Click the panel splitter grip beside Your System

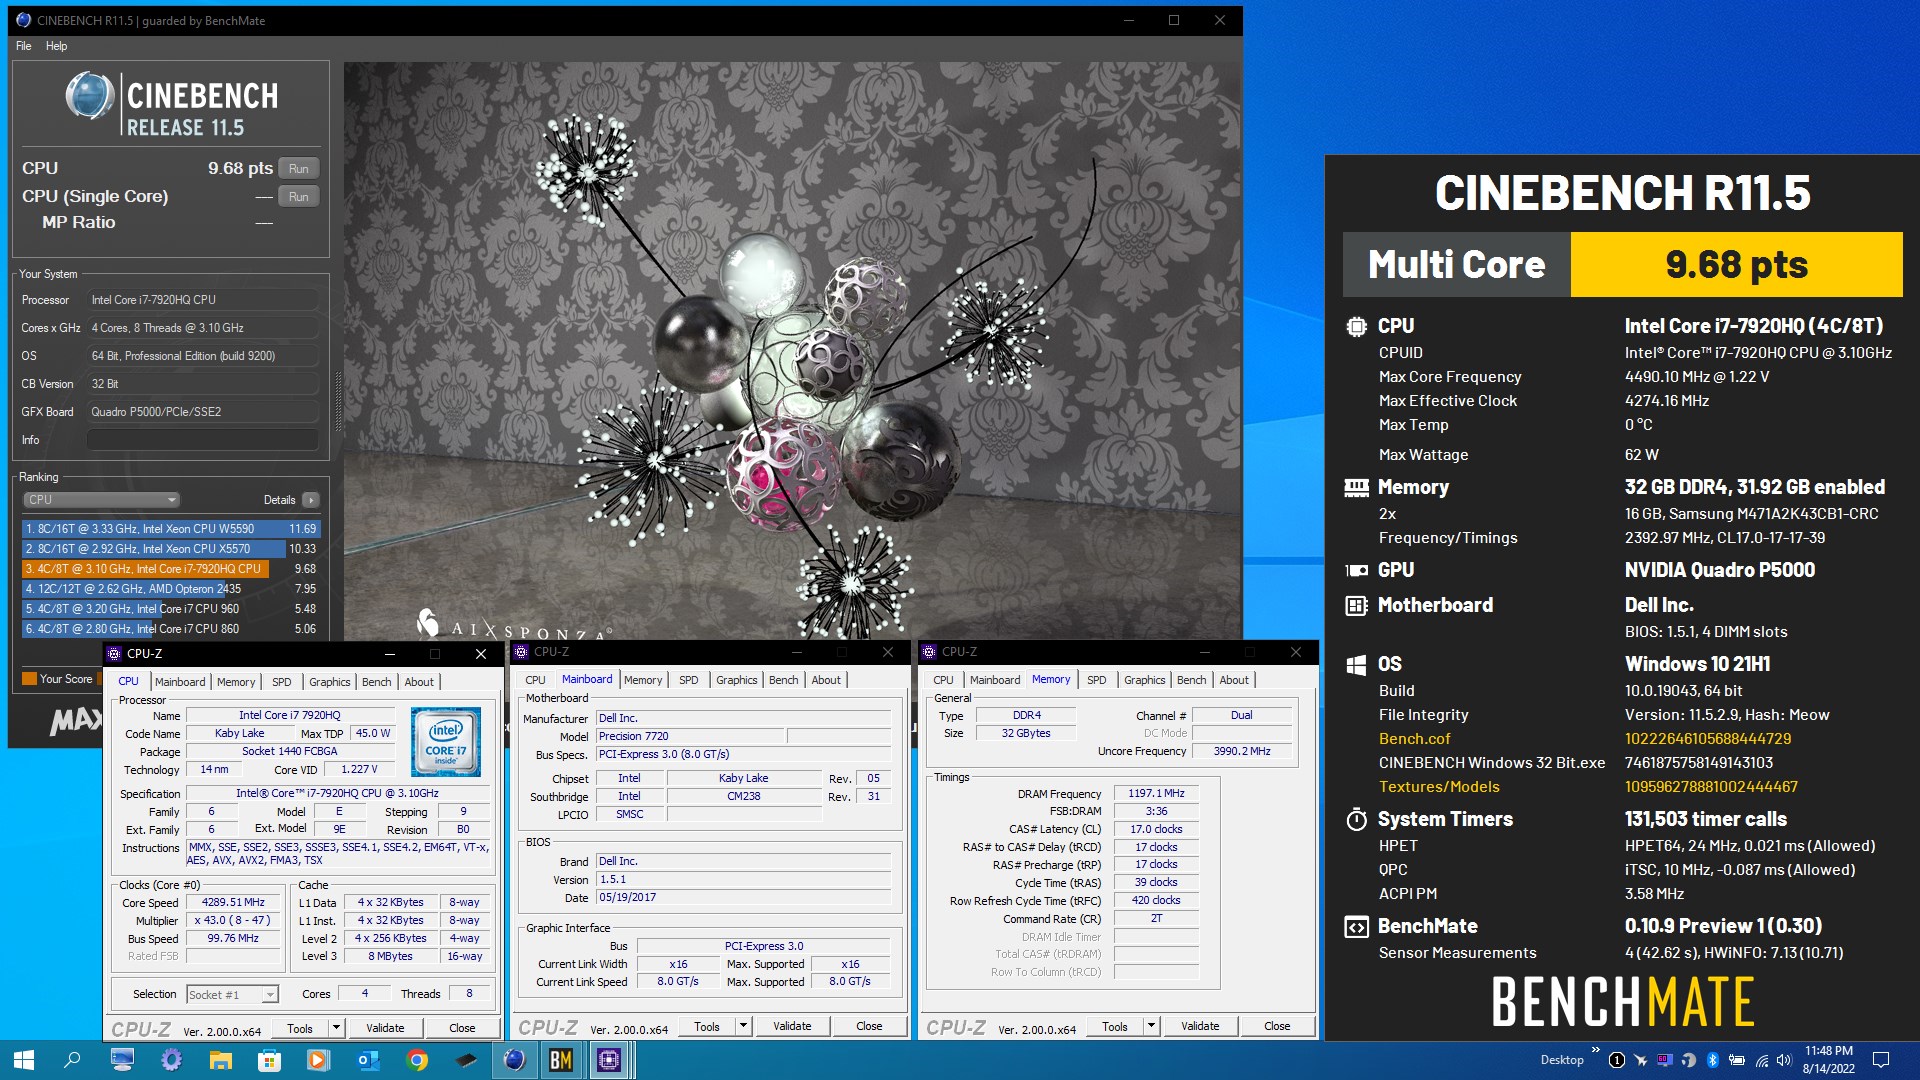338,400
